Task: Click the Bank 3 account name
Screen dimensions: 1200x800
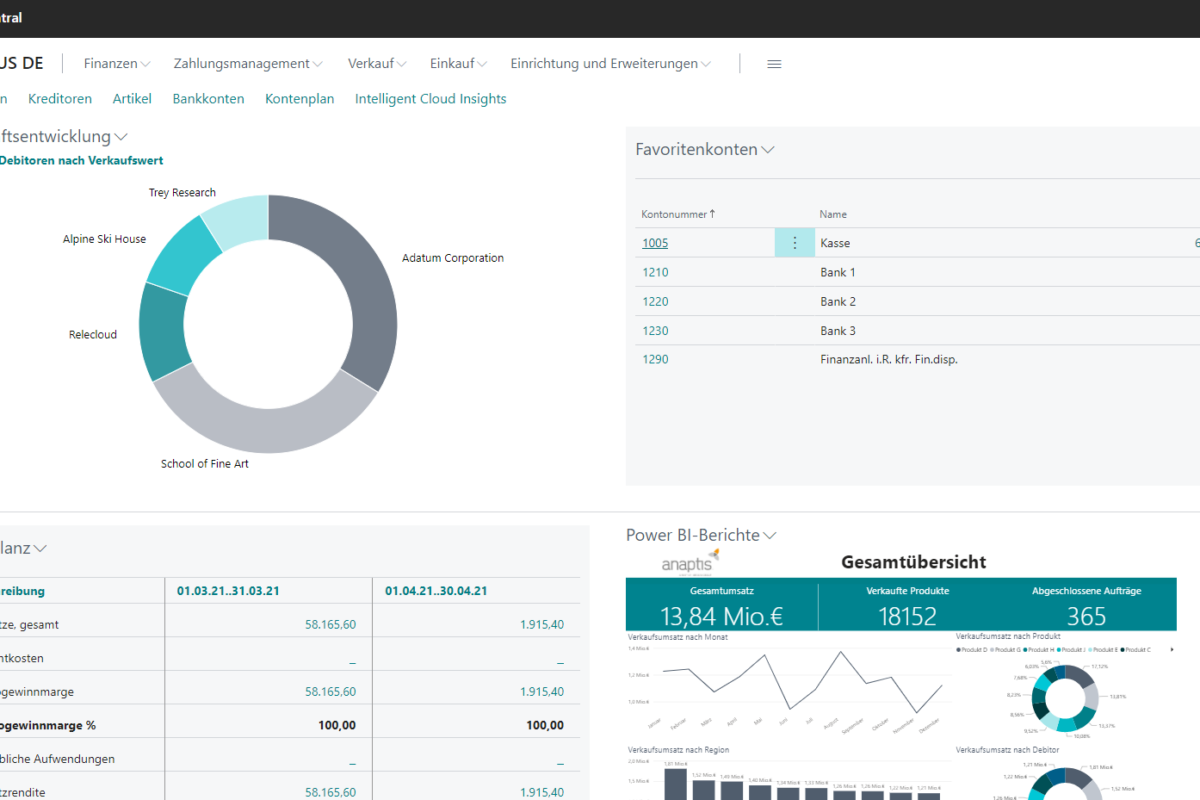Action: pyautogui.click(x=838, y=330)
